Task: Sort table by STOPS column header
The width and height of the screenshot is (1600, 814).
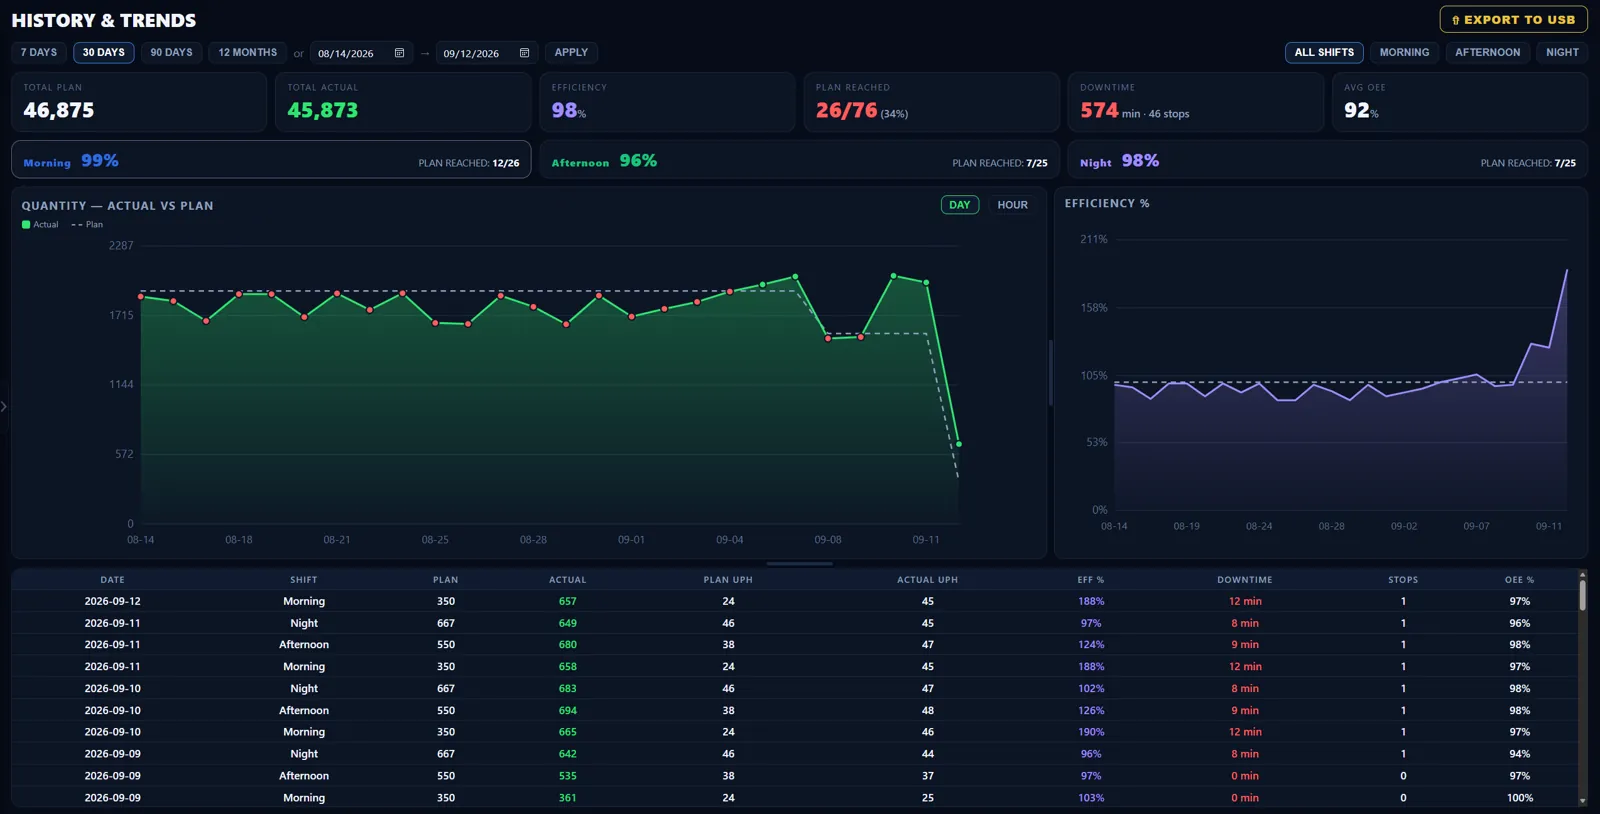Action: (x=1403, y=580)
